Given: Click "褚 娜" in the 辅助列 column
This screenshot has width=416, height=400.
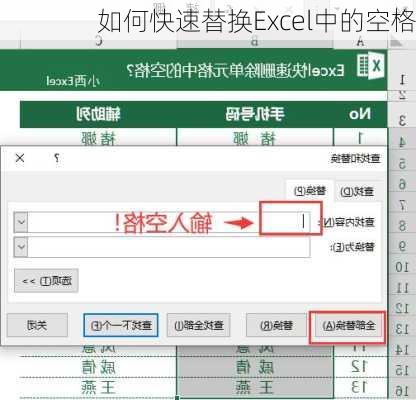Looking at the screenshot, I should 98,138.
